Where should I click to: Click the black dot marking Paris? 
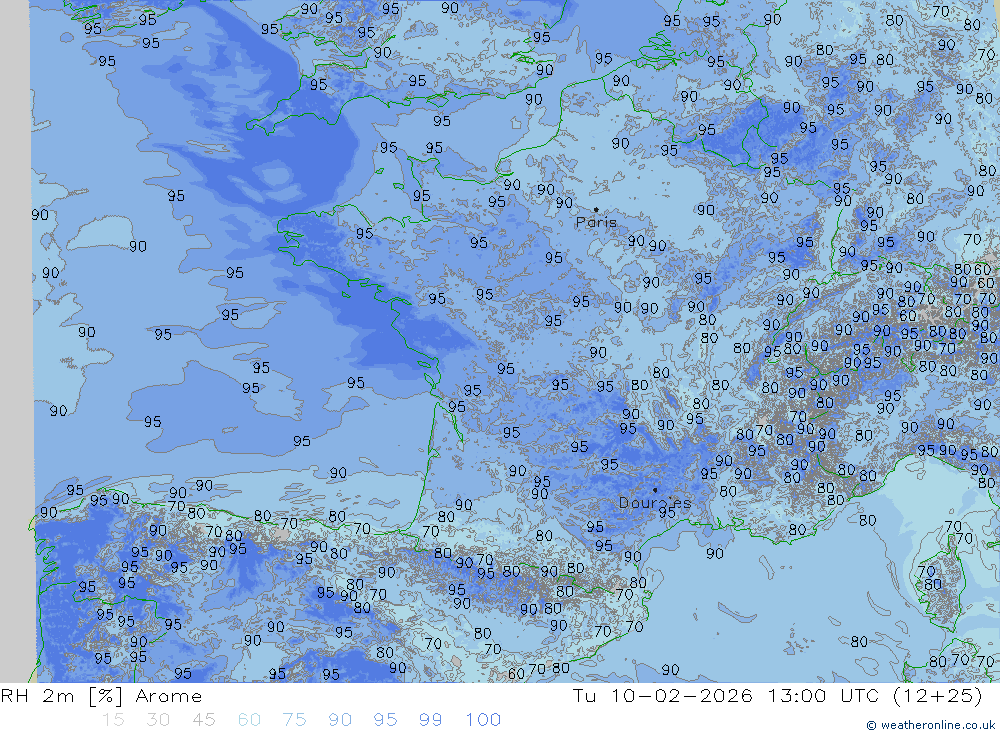click(596, 209)
